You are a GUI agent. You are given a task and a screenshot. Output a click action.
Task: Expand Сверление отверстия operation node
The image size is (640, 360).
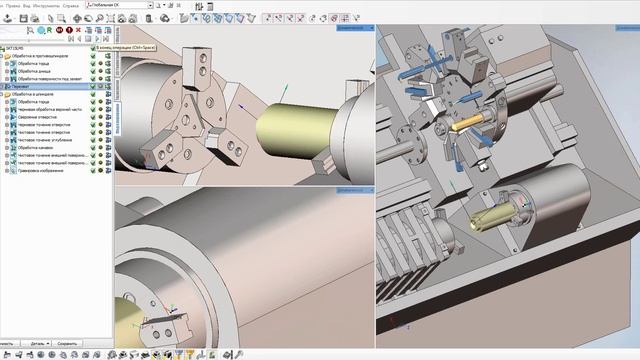click(7, 117)
